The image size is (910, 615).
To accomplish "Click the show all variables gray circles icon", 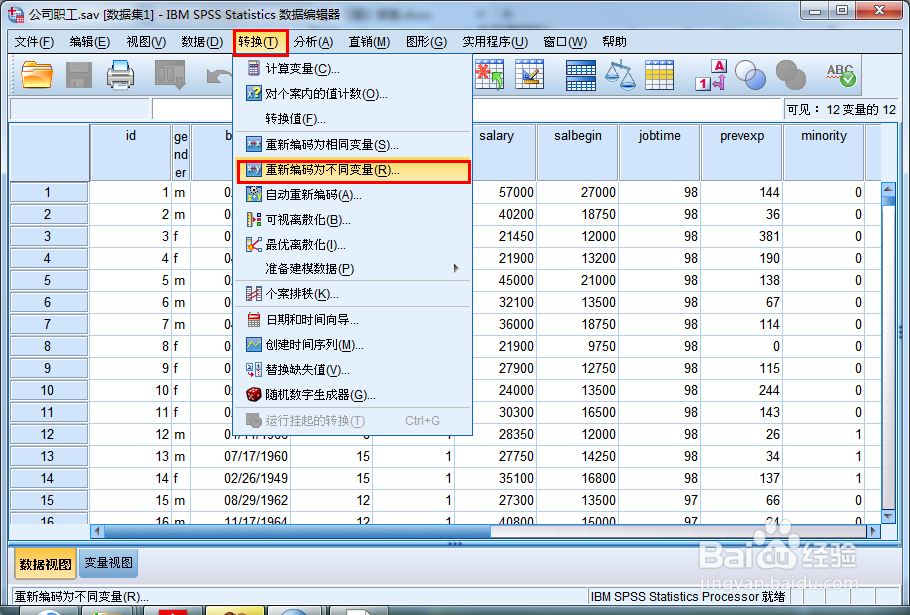I will pos(790,75).
